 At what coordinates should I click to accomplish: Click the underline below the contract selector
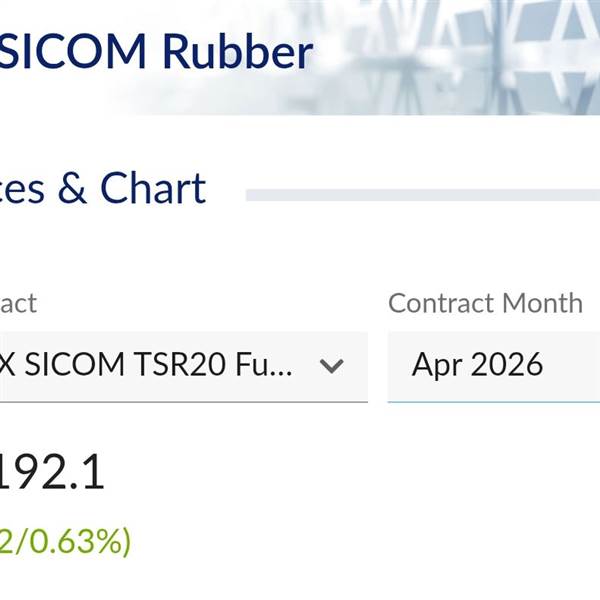pos(180,401)
